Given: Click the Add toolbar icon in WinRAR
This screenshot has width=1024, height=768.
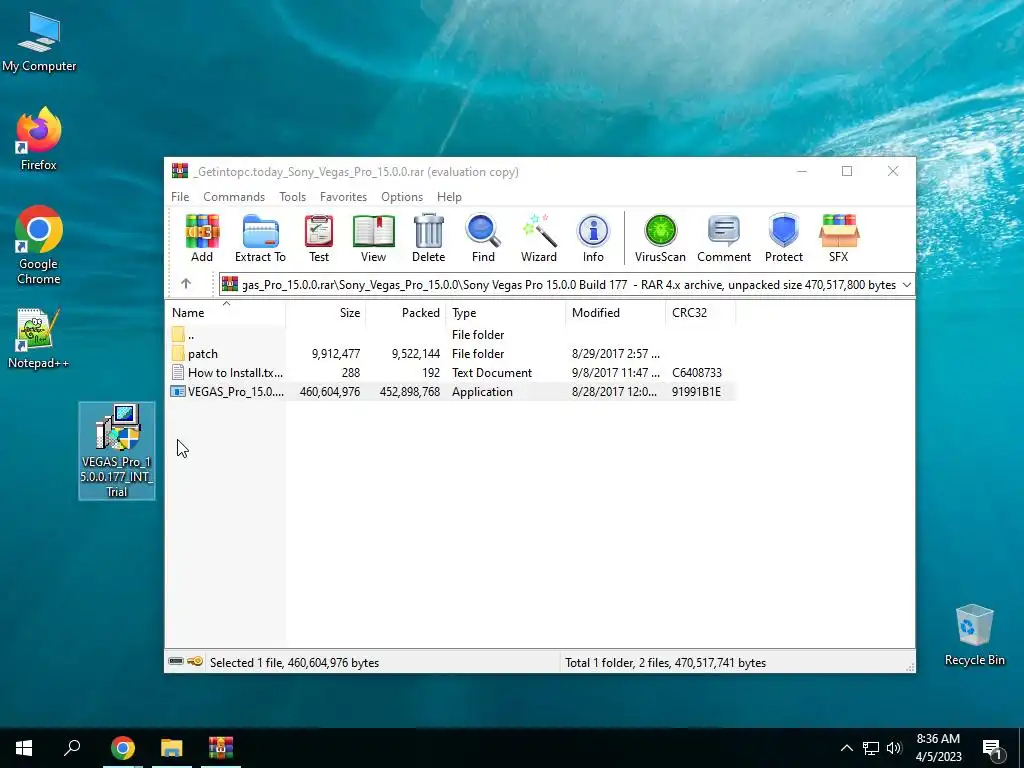Looking at the screenshot, I should click(x=202, y=238).
